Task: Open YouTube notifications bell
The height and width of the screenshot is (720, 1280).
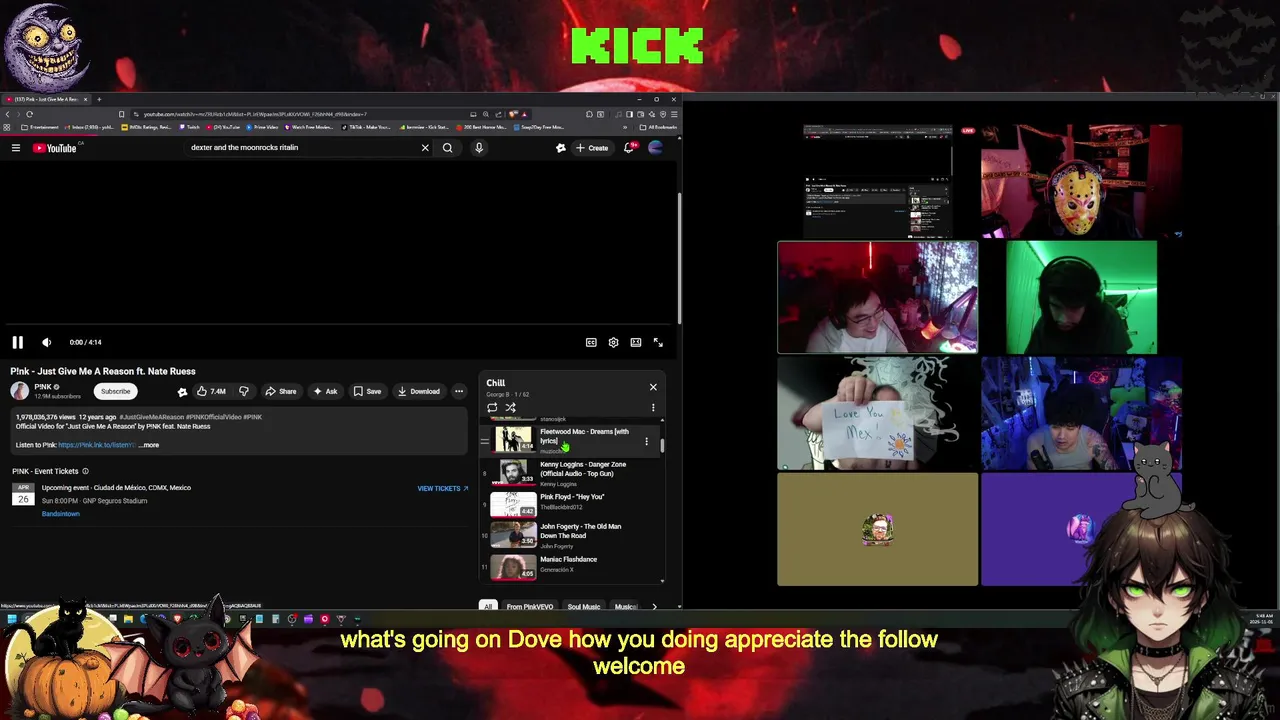Action: point(629,148)
